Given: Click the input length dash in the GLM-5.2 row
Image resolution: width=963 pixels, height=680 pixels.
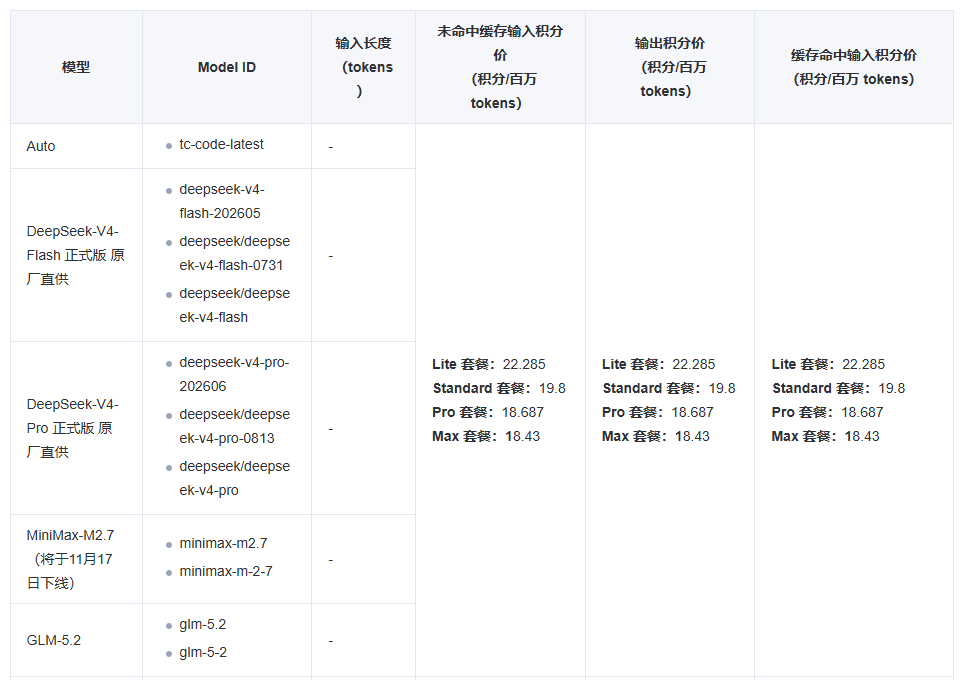Looking at the screenshot, I should click(x=331, y=641).
